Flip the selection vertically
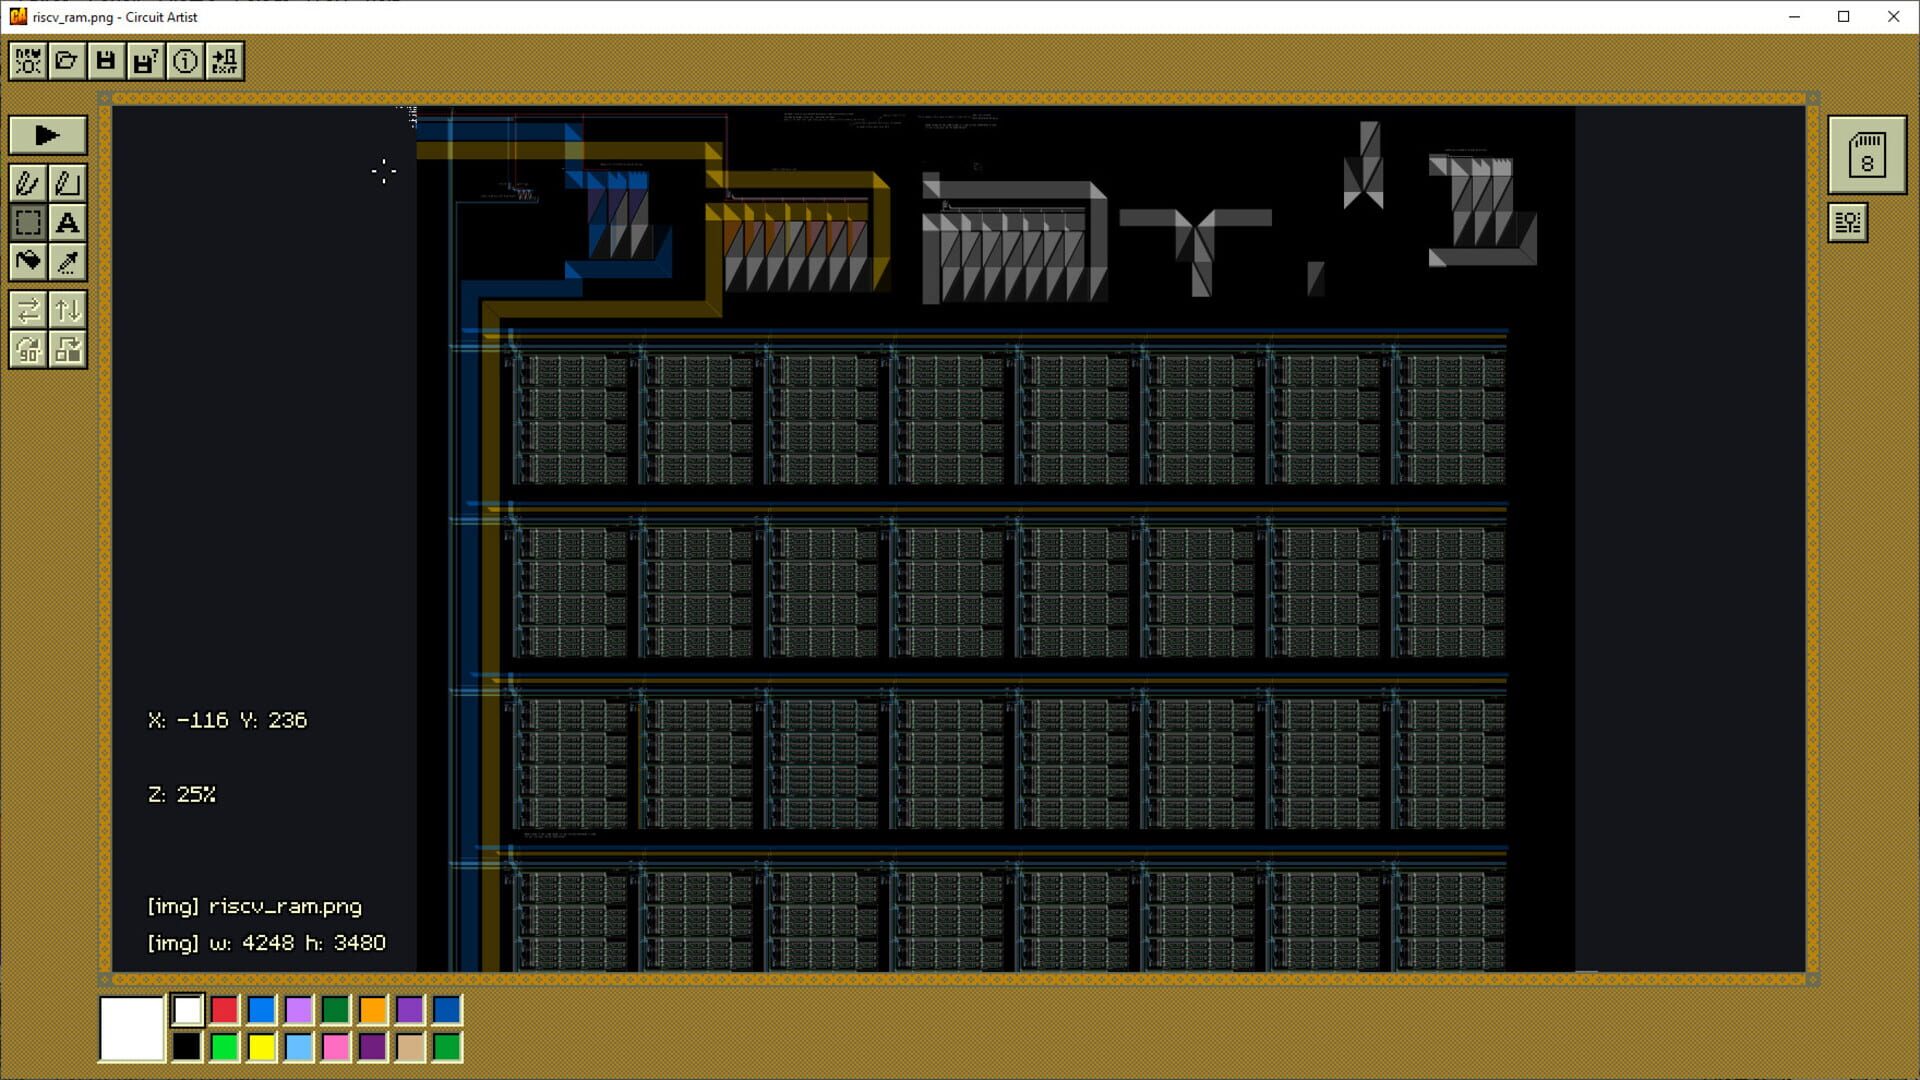 click(x=67, y=310)
